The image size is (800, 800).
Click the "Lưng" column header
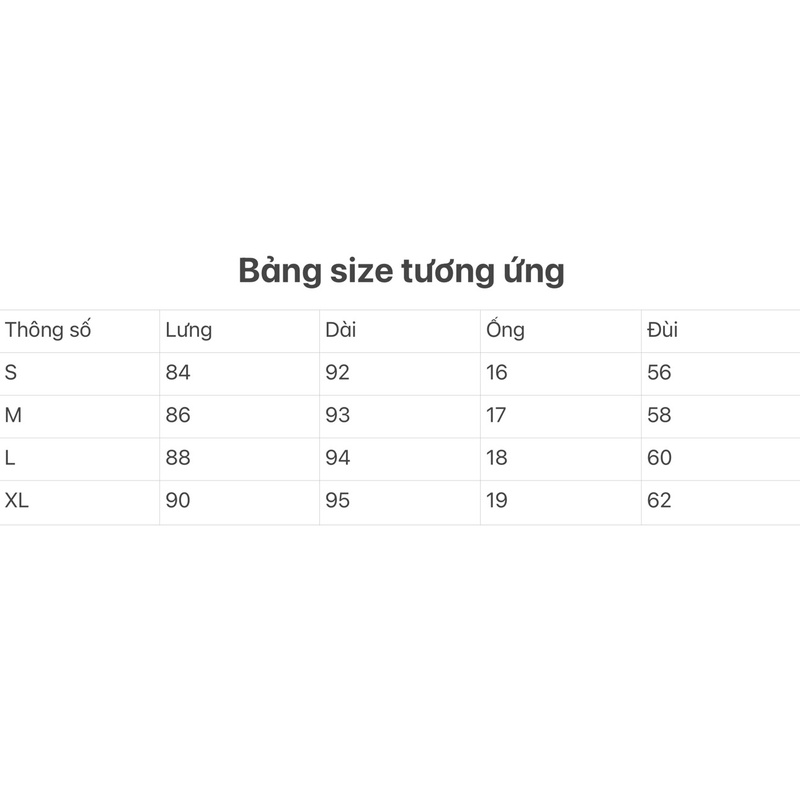189,330
